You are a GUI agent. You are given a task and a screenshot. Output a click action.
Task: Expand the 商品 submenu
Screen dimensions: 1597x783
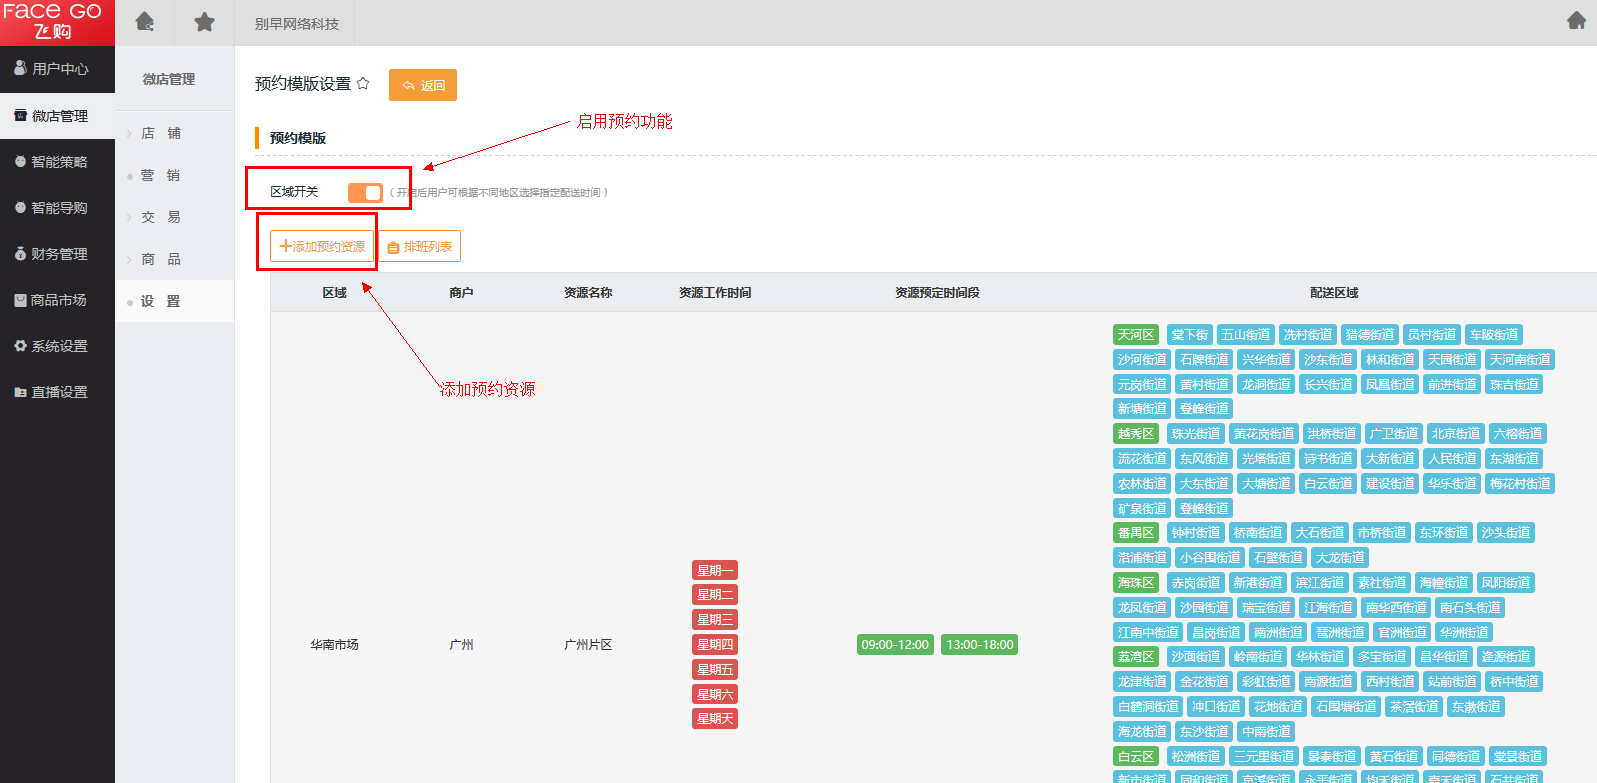coord(161,259)
